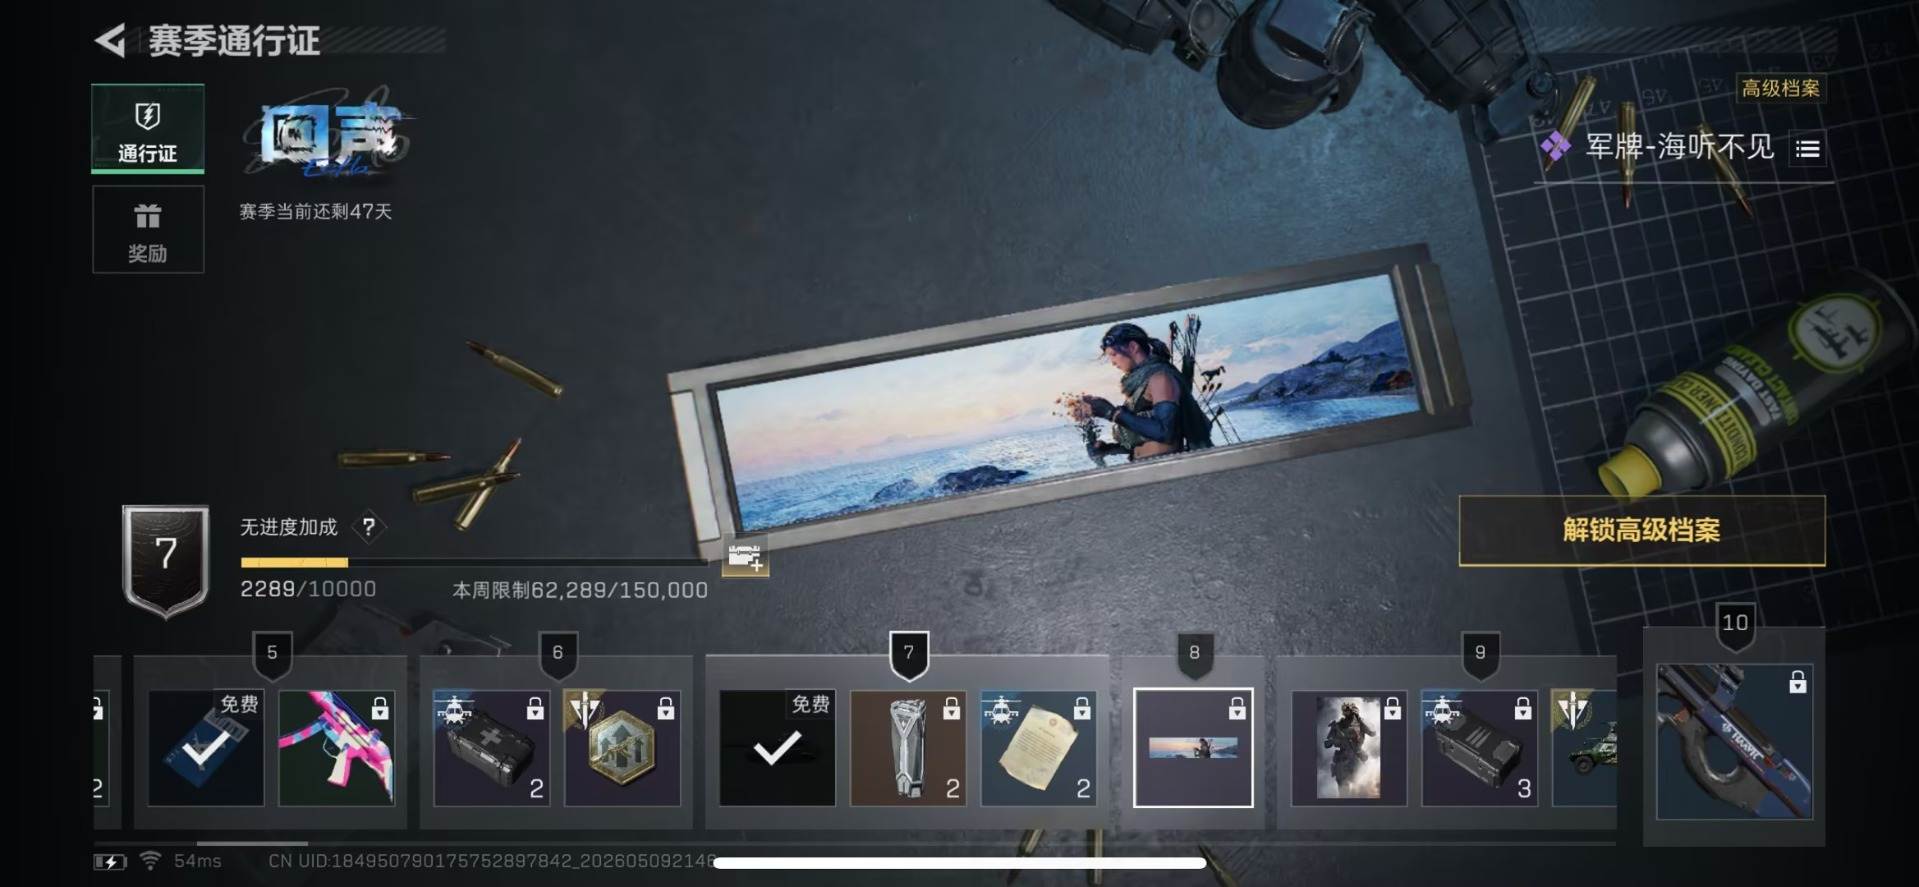Click the 高级档案 label tag
The width and height of the screenshot is (1919, 887).
[1781, 88]
